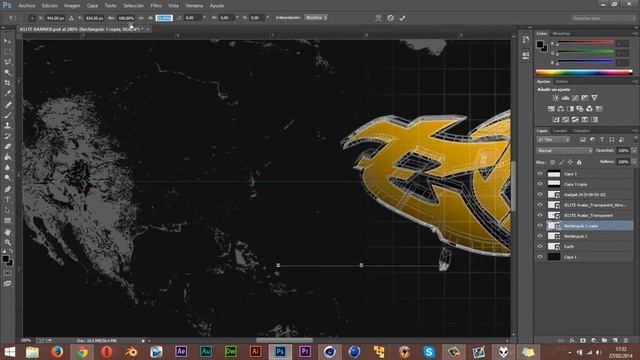Cancel the transform in options bar

tap(391, 18)
